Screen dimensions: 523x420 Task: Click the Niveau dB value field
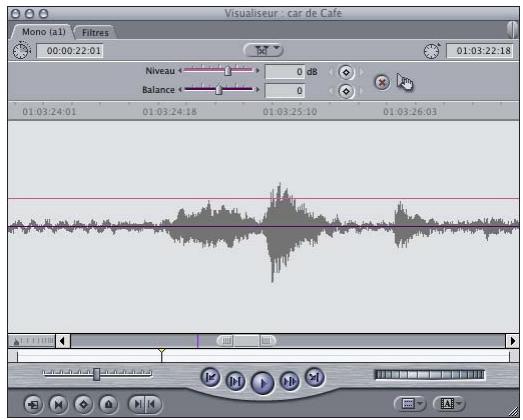point(285,72)
